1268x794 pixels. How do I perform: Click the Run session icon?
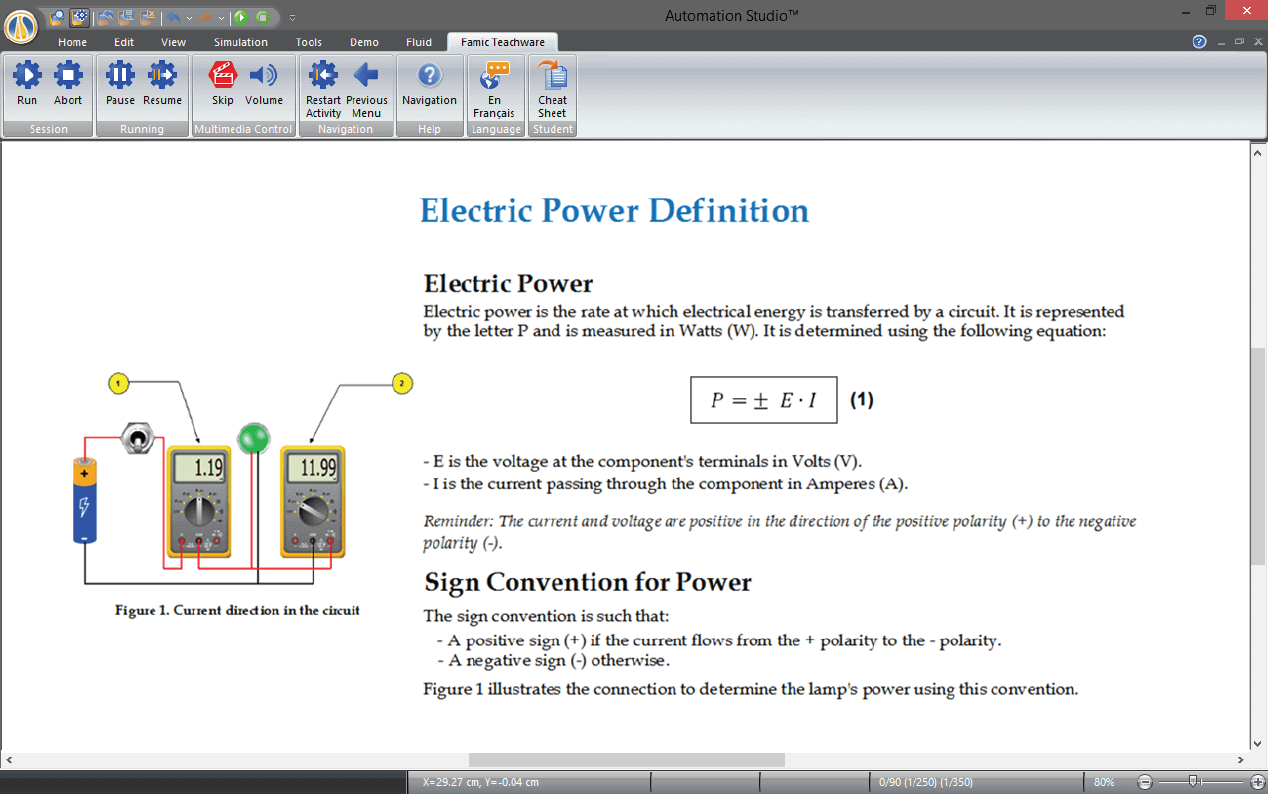point(27,83)
